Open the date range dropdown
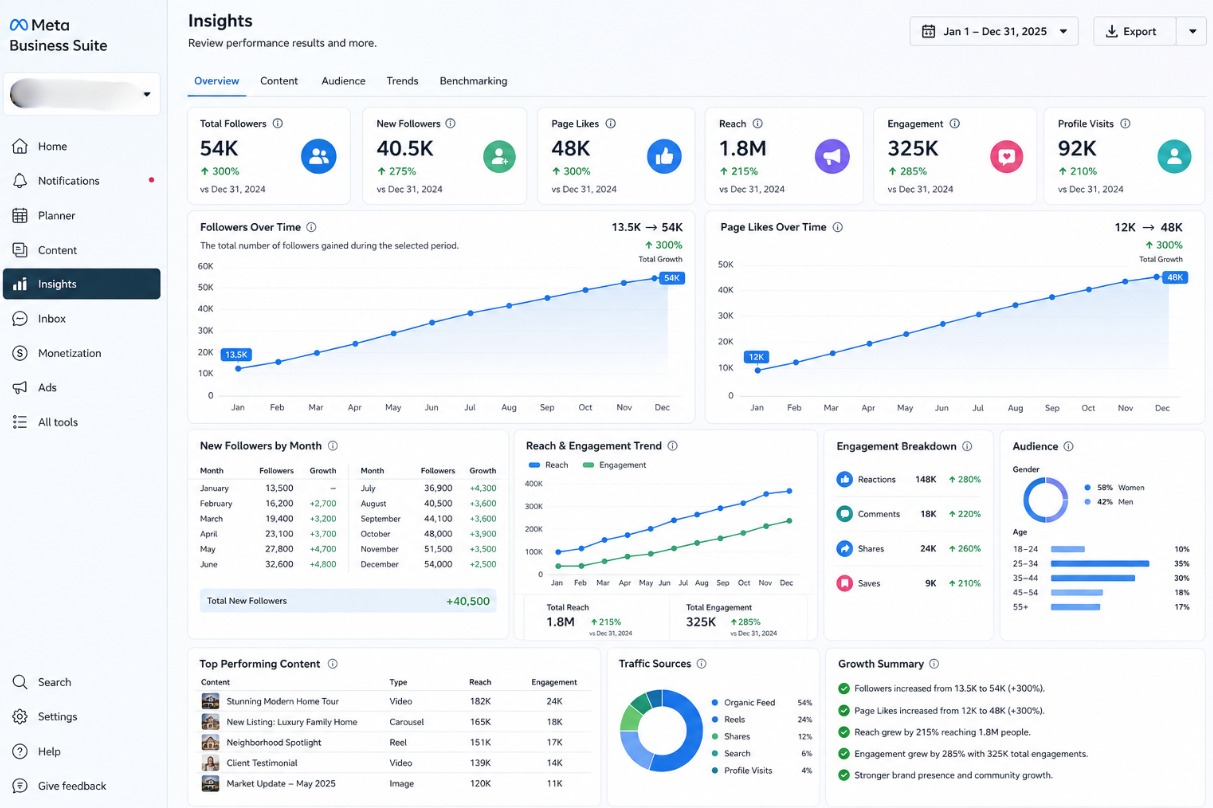The image size is (1213, 808). [x=994, y=31]
